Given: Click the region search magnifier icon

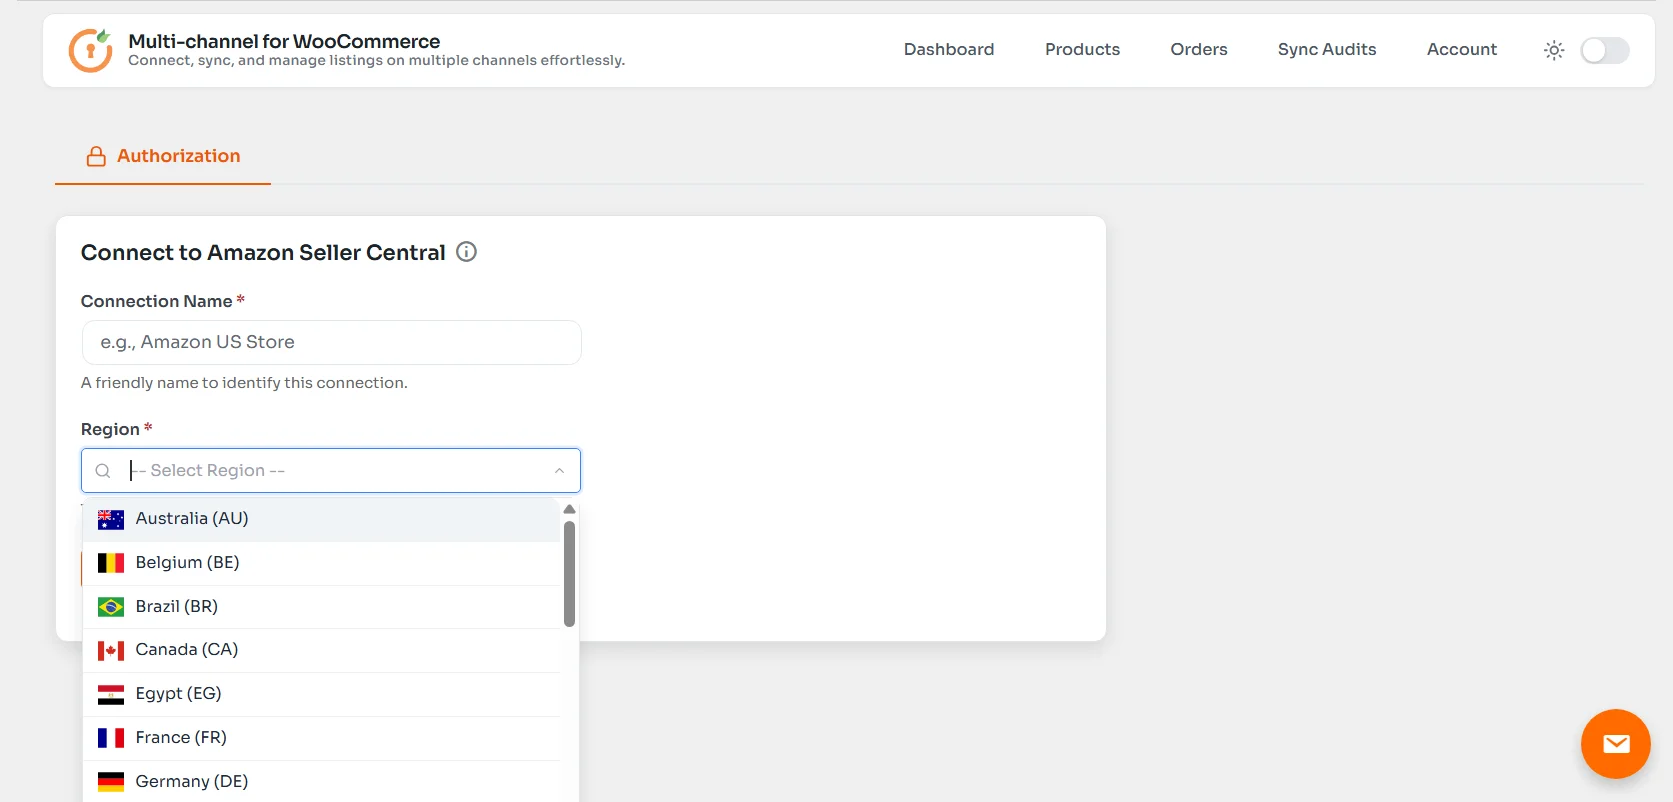Looking at the screenshot, I should (x=103, y=470).
